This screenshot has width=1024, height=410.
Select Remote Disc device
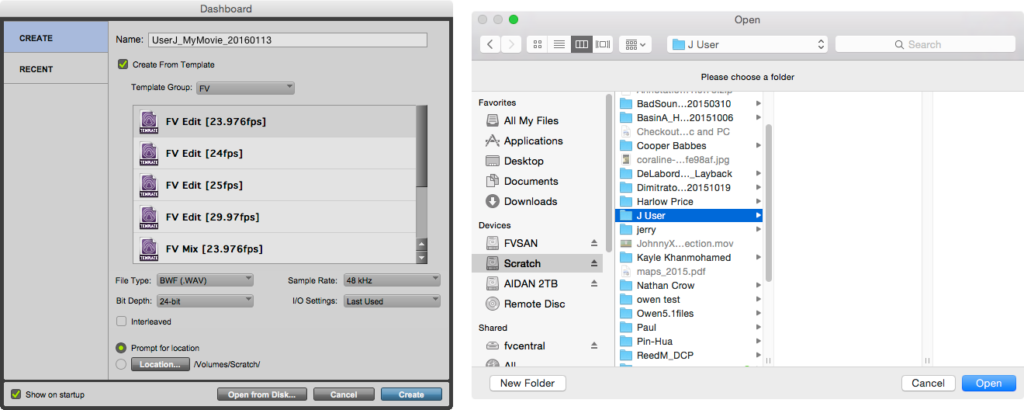pyautogui.click(x=534, y=304)
